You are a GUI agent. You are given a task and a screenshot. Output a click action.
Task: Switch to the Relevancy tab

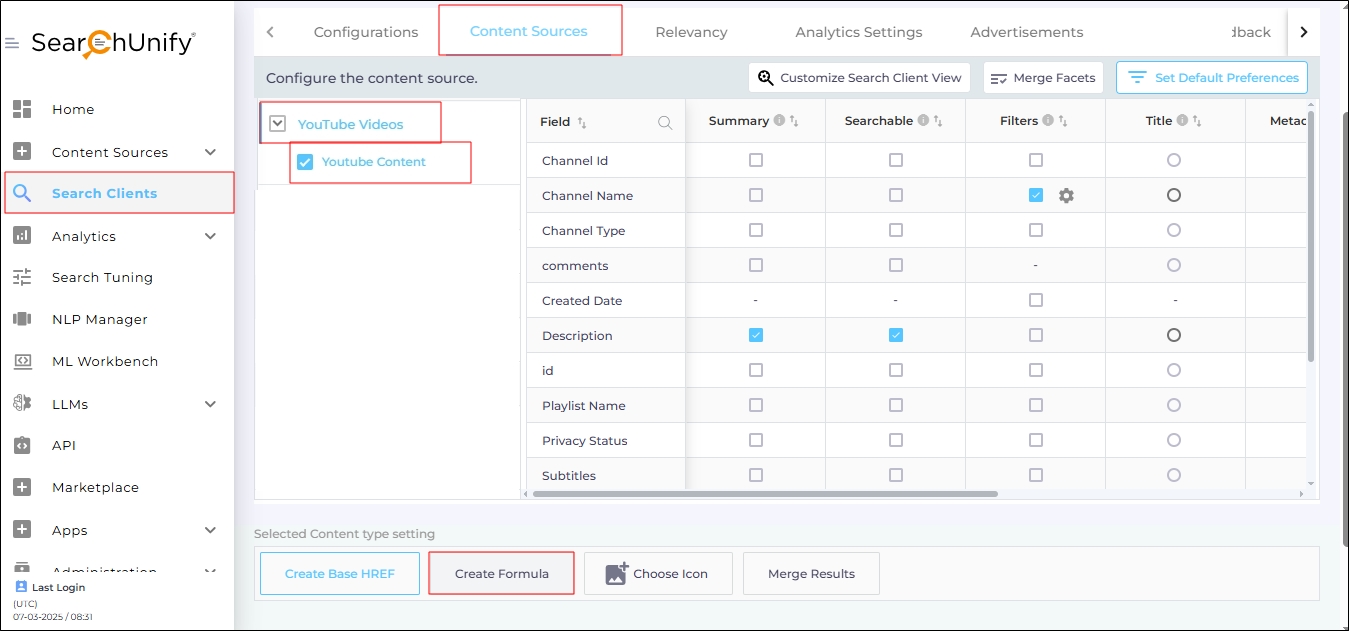(x=691, y=32)
